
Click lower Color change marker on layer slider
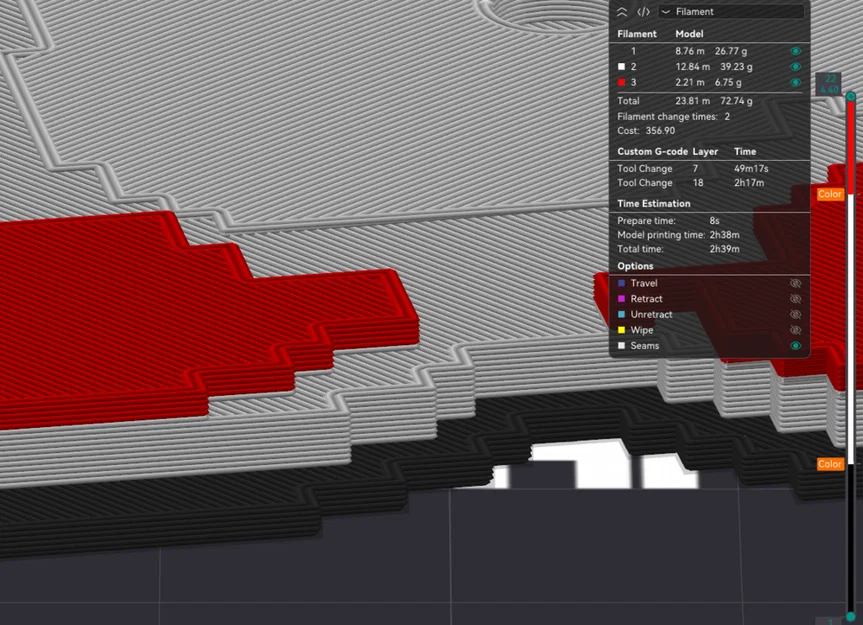click(829, 464)
